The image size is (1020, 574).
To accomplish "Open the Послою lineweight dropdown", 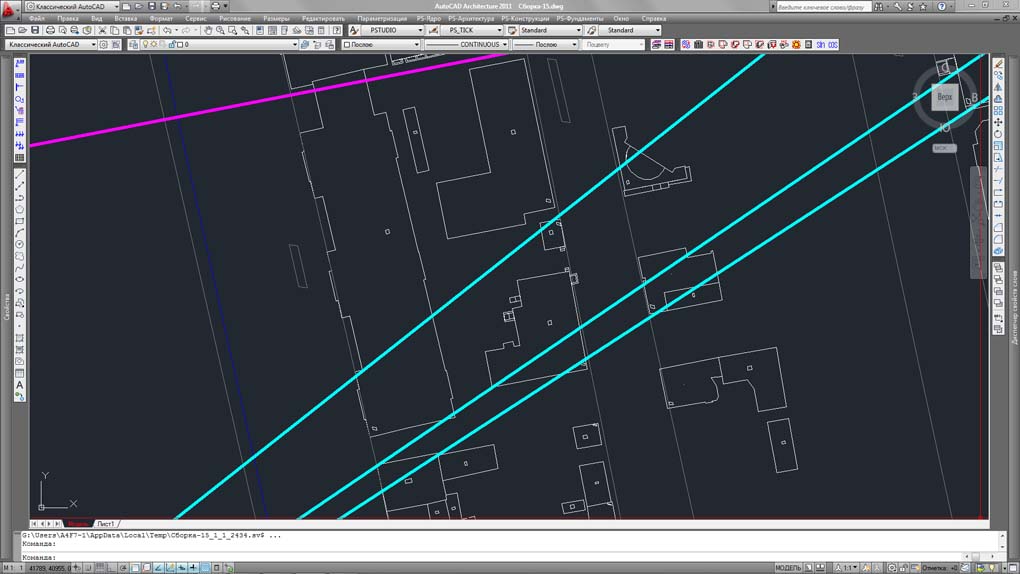I will click(x=545, y=45).
